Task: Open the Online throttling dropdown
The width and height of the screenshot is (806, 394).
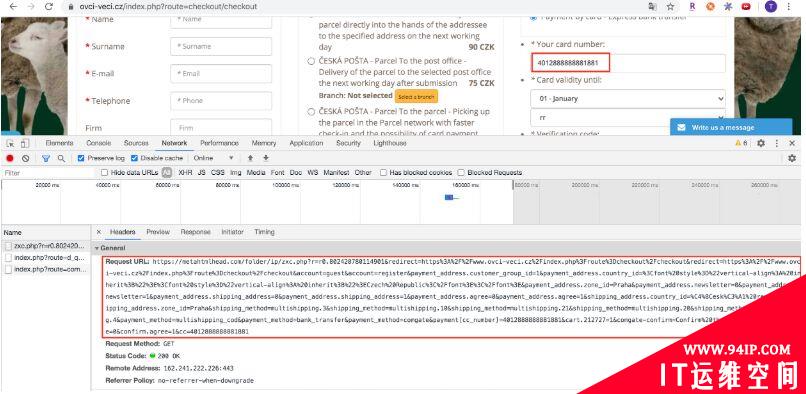Action: (213, 158)
